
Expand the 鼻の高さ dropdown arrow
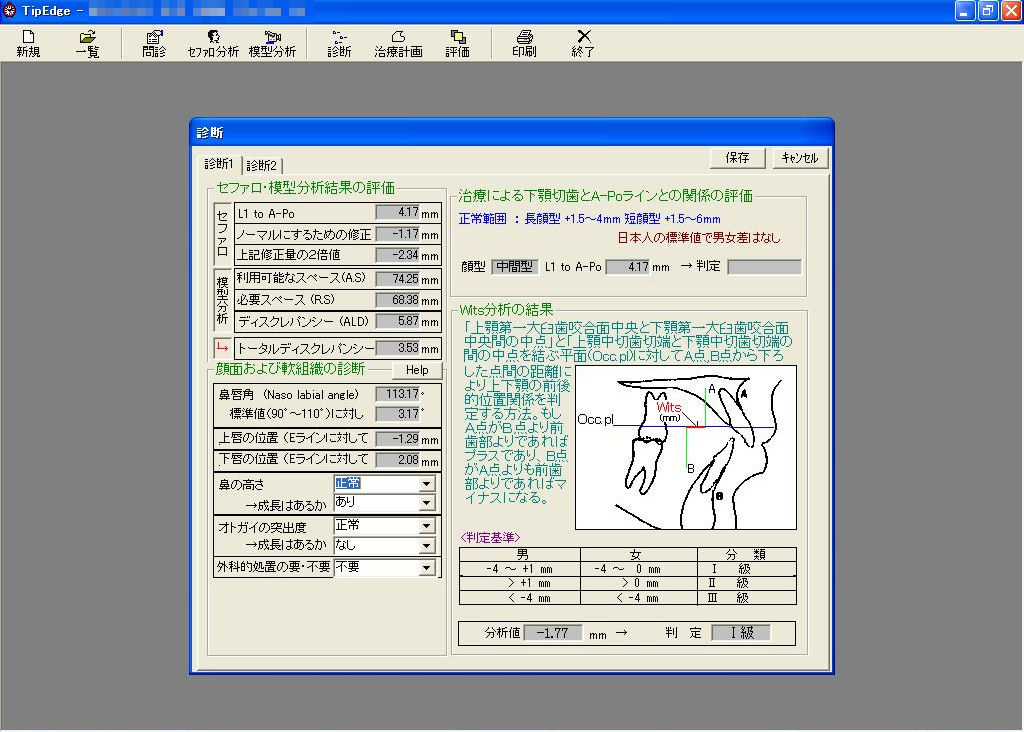tap(427, 484)
